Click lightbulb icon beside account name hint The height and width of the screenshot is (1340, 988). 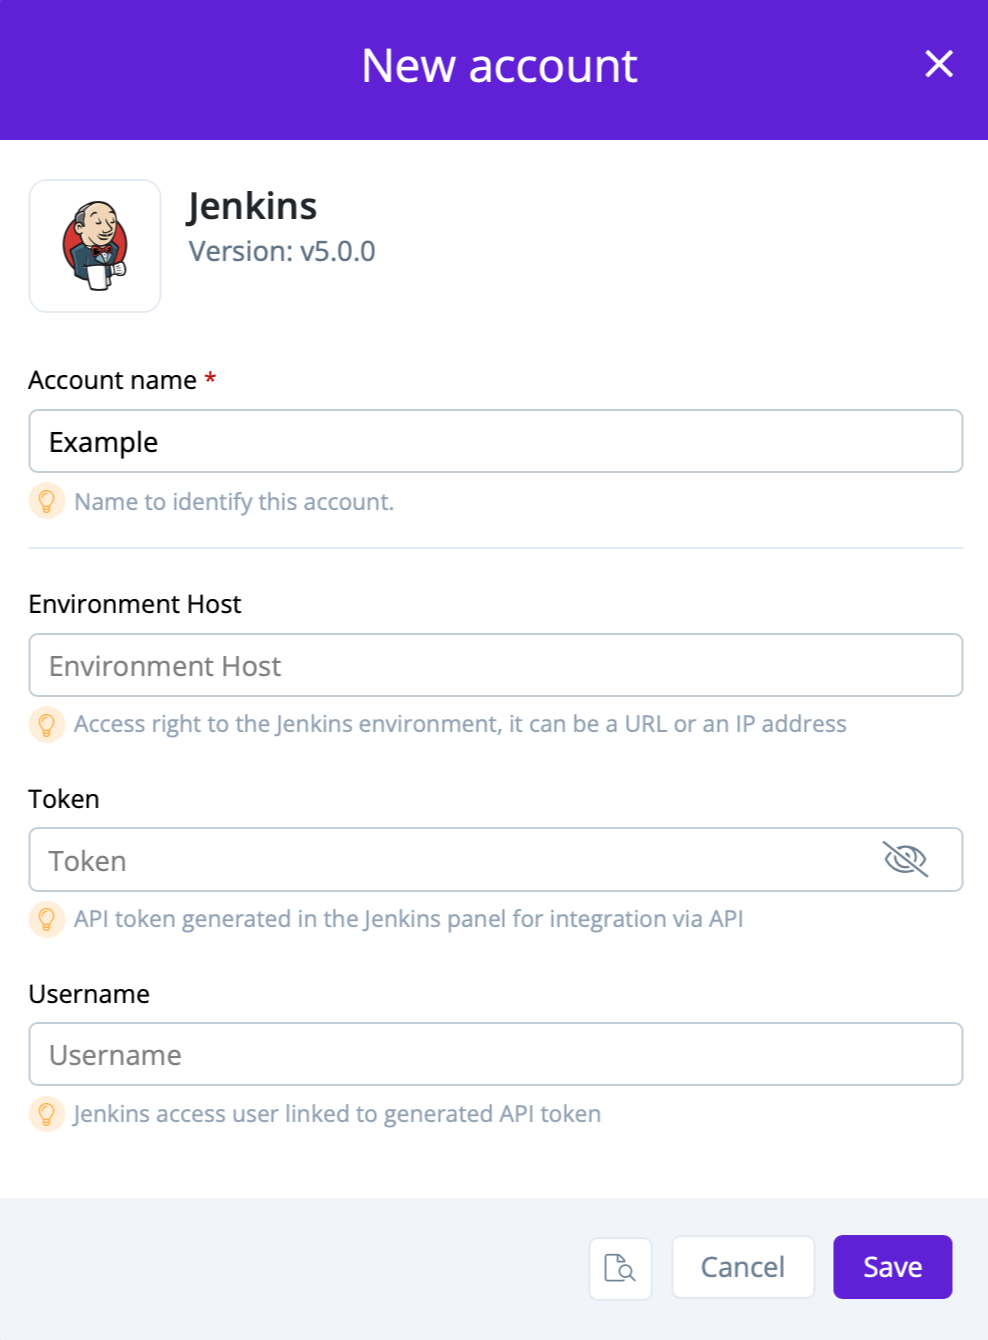click(x=47, y=501)
